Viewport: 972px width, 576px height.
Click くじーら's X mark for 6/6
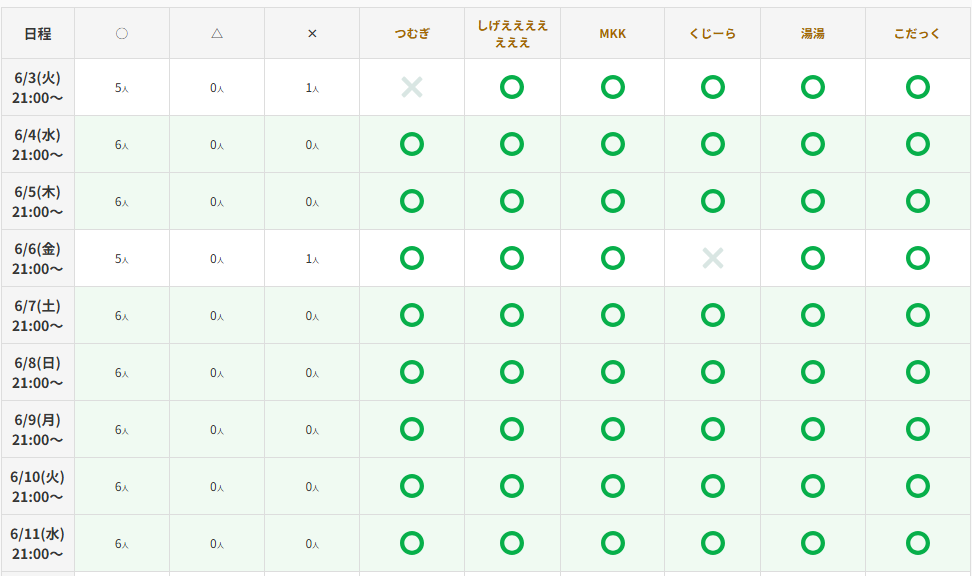tap(713, 258)
